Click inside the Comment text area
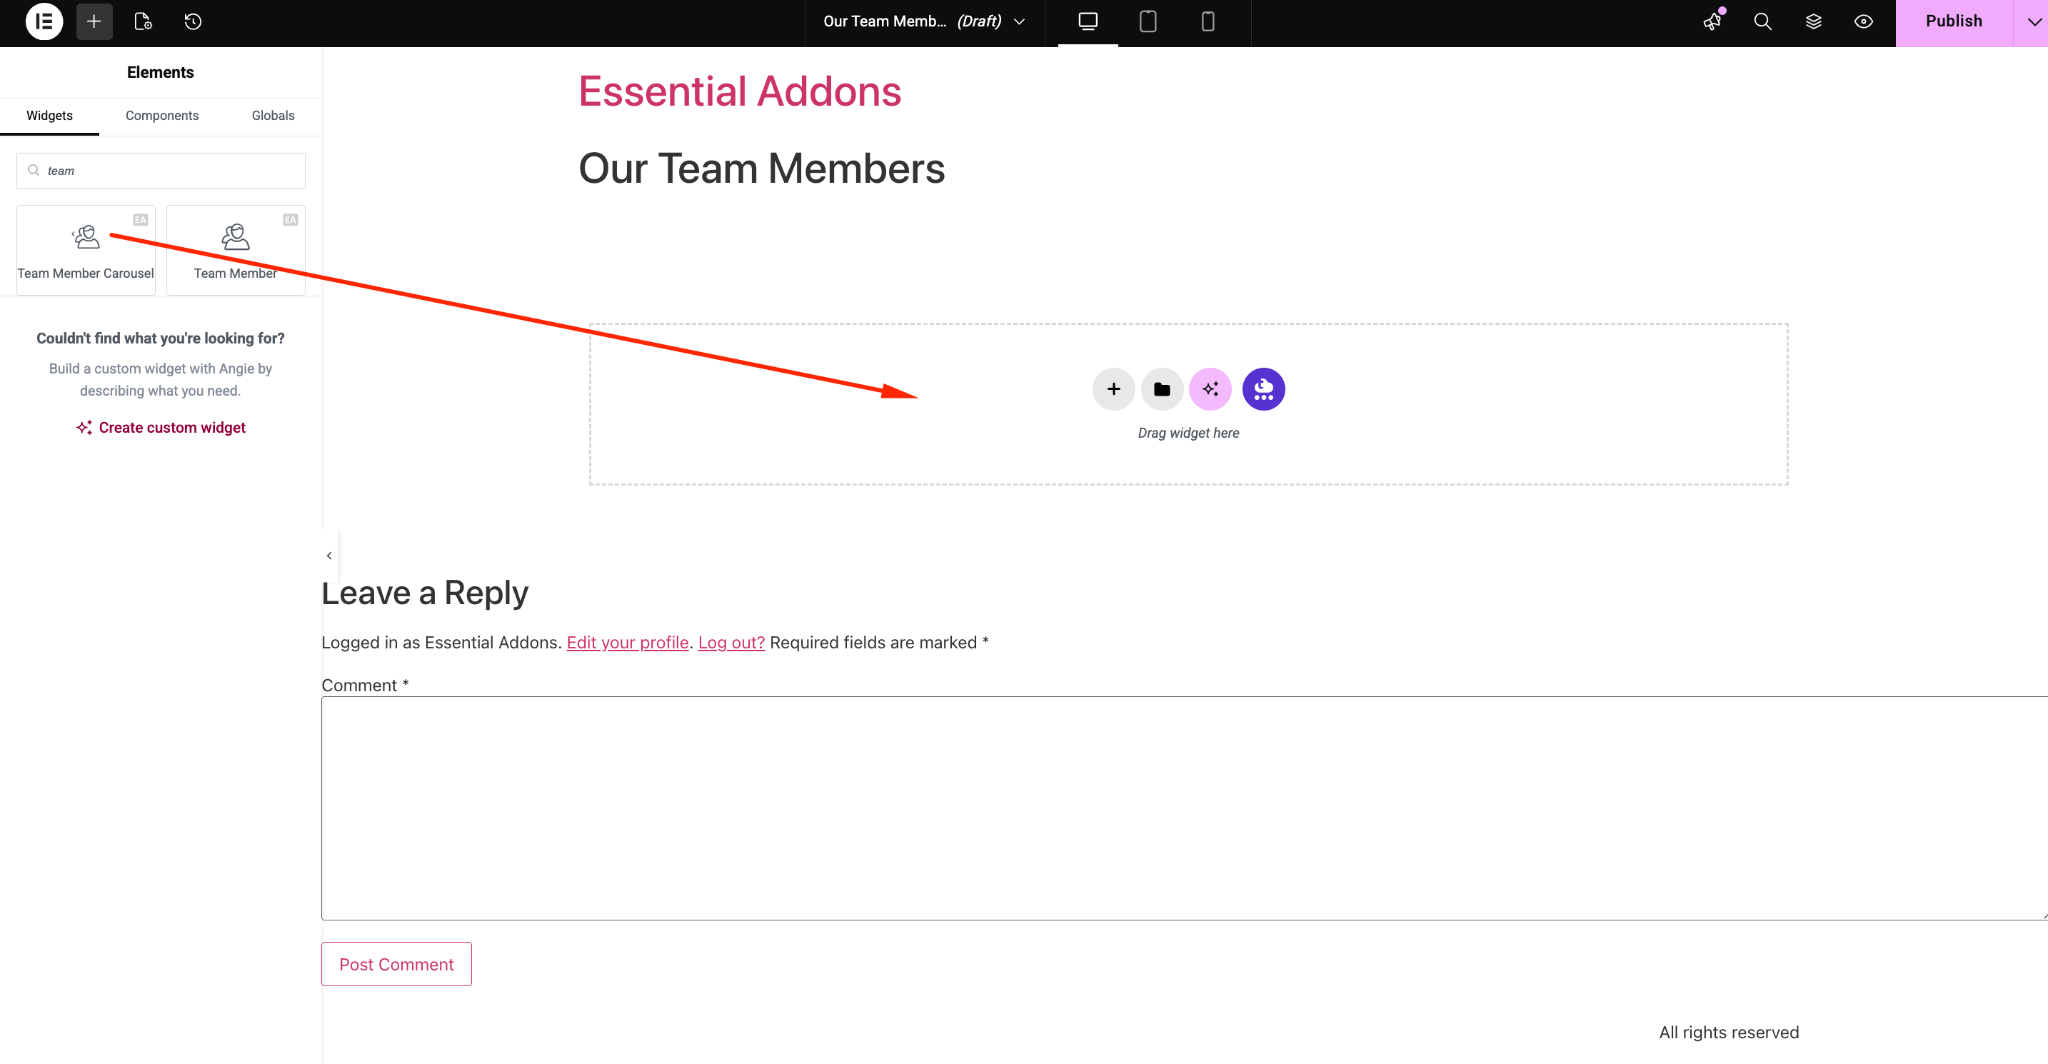The image size is (2048, 1064). pyautogui.click(x=1184, y=808)
